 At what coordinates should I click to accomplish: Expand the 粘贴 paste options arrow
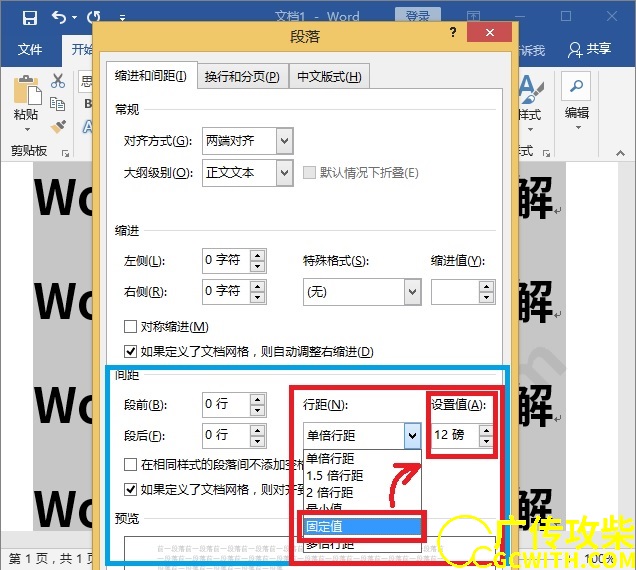(27, 129)
